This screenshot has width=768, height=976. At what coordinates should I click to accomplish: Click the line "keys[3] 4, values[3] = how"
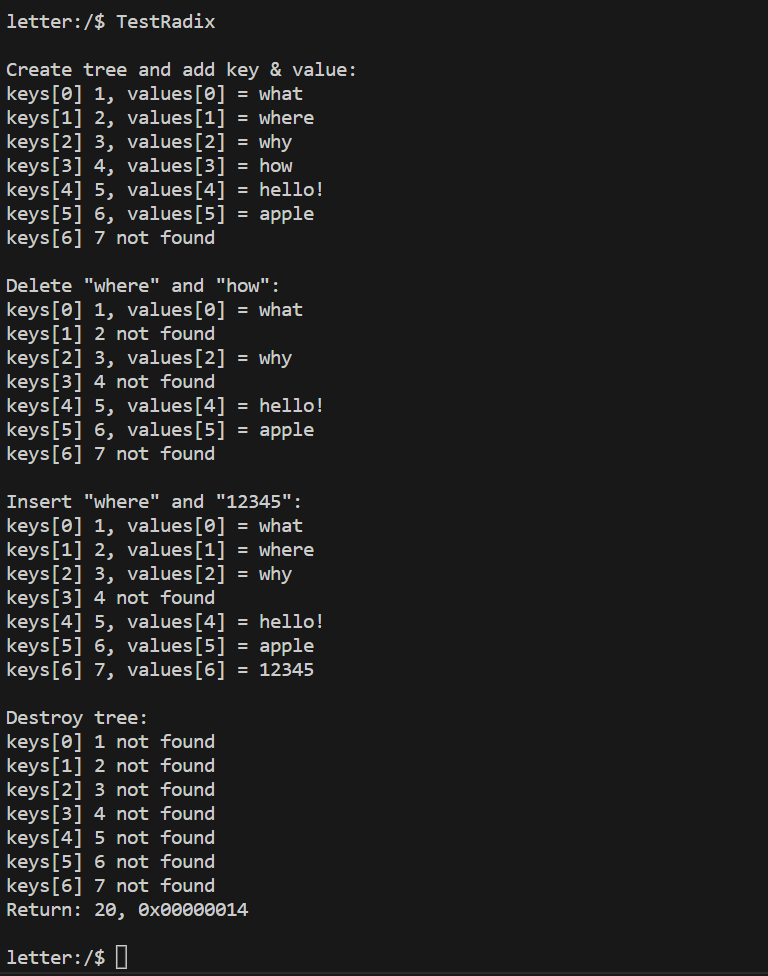149,166
